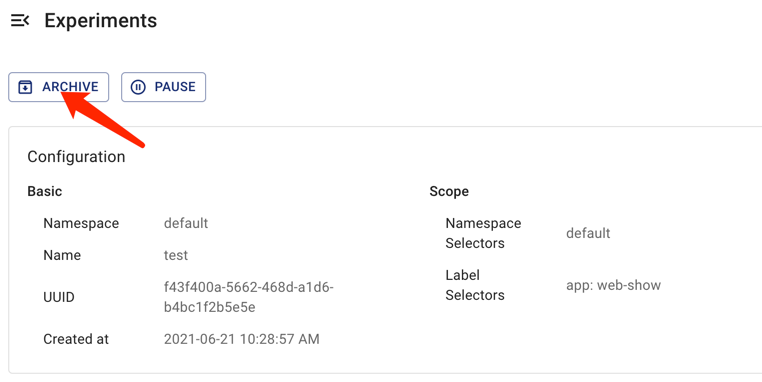Click the Namespace Selectors field label
This screenshot has height=382, width=762.
(x=483, y=233)
